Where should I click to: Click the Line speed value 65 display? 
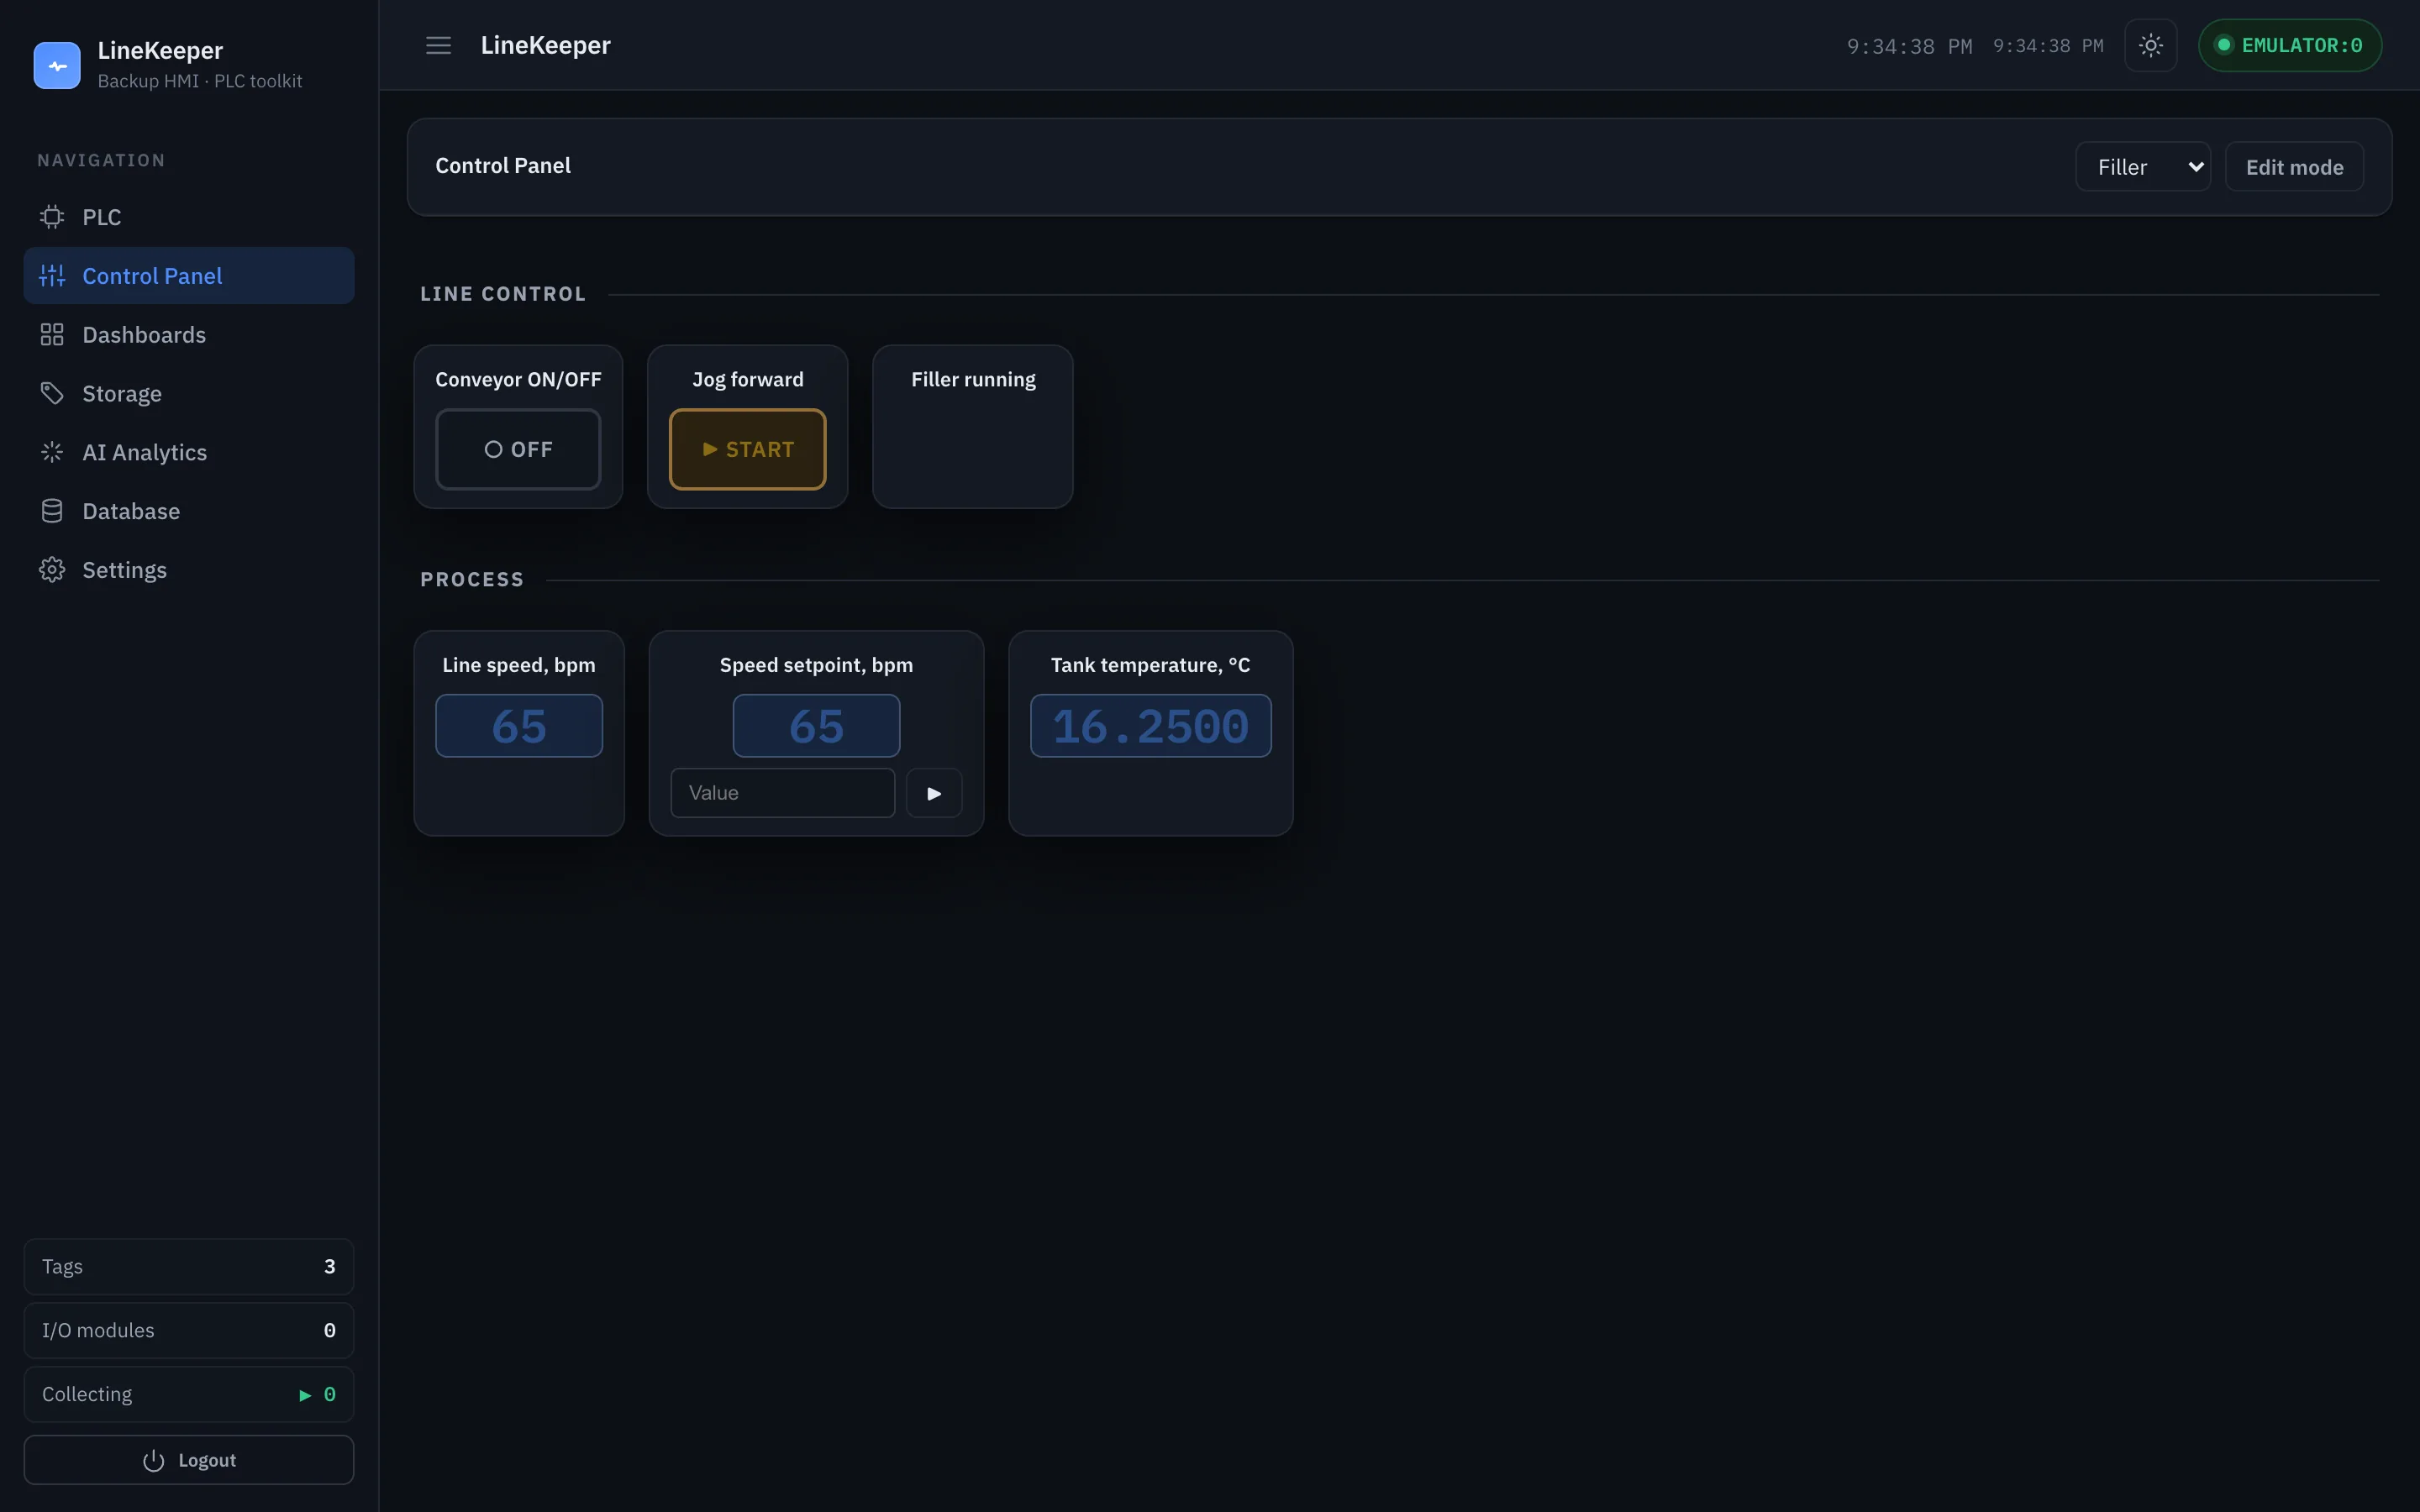519,726
